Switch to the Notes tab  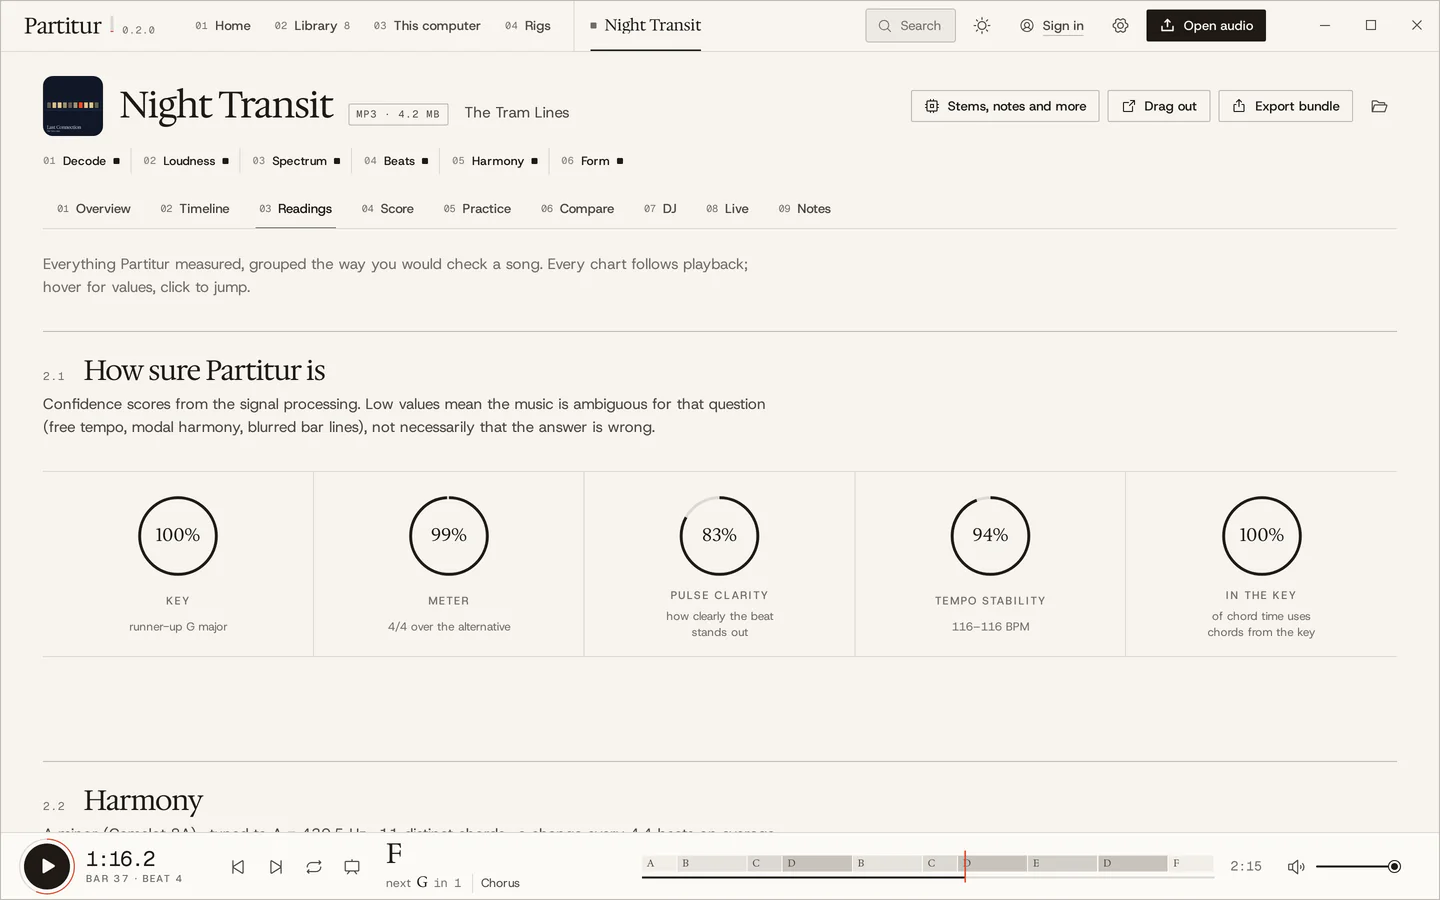click(805, 209)
